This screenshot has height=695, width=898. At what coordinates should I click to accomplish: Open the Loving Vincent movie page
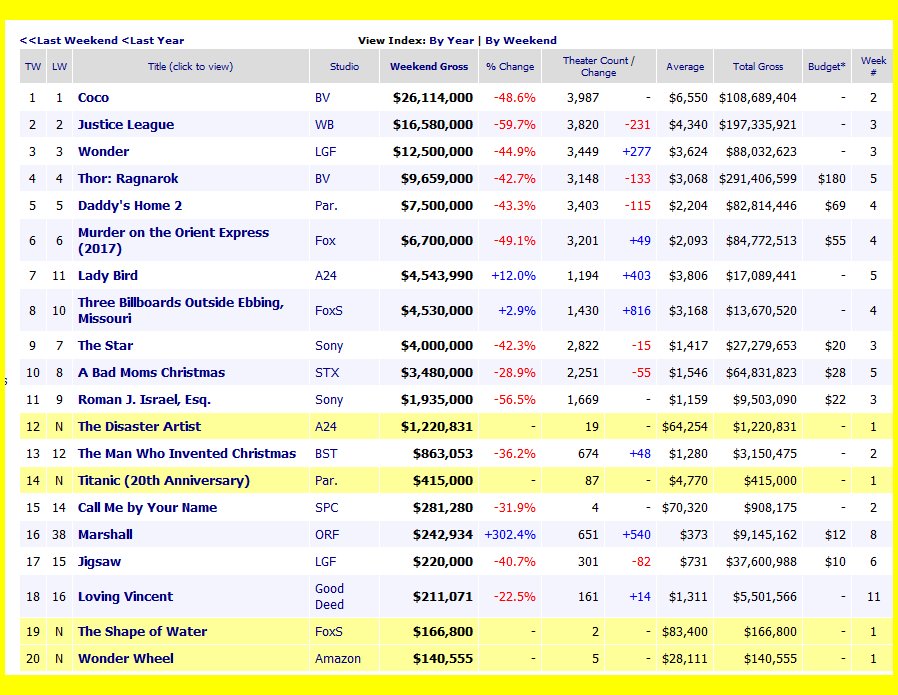click(x=125, y=597)
